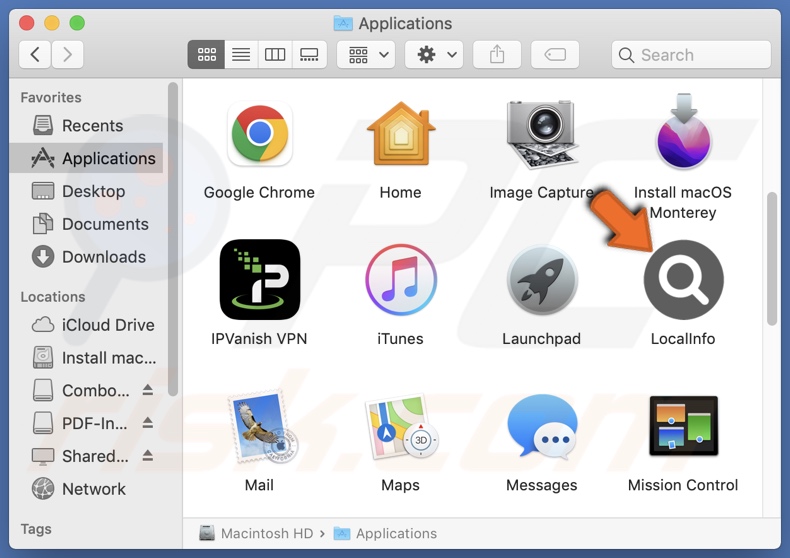Open Network in the sidebar
790x558 pixels.
point(86,489)
